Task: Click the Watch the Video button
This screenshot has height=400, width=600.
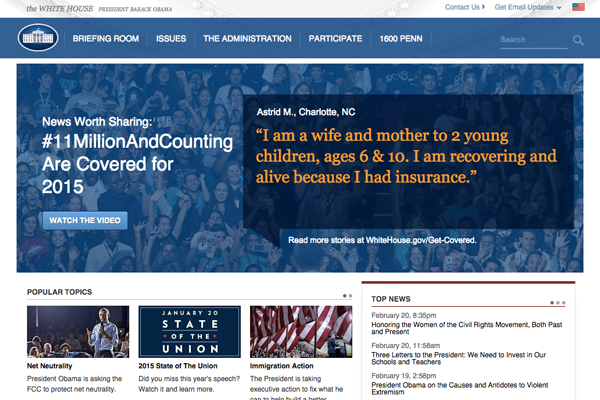Action: pos(85,220)
